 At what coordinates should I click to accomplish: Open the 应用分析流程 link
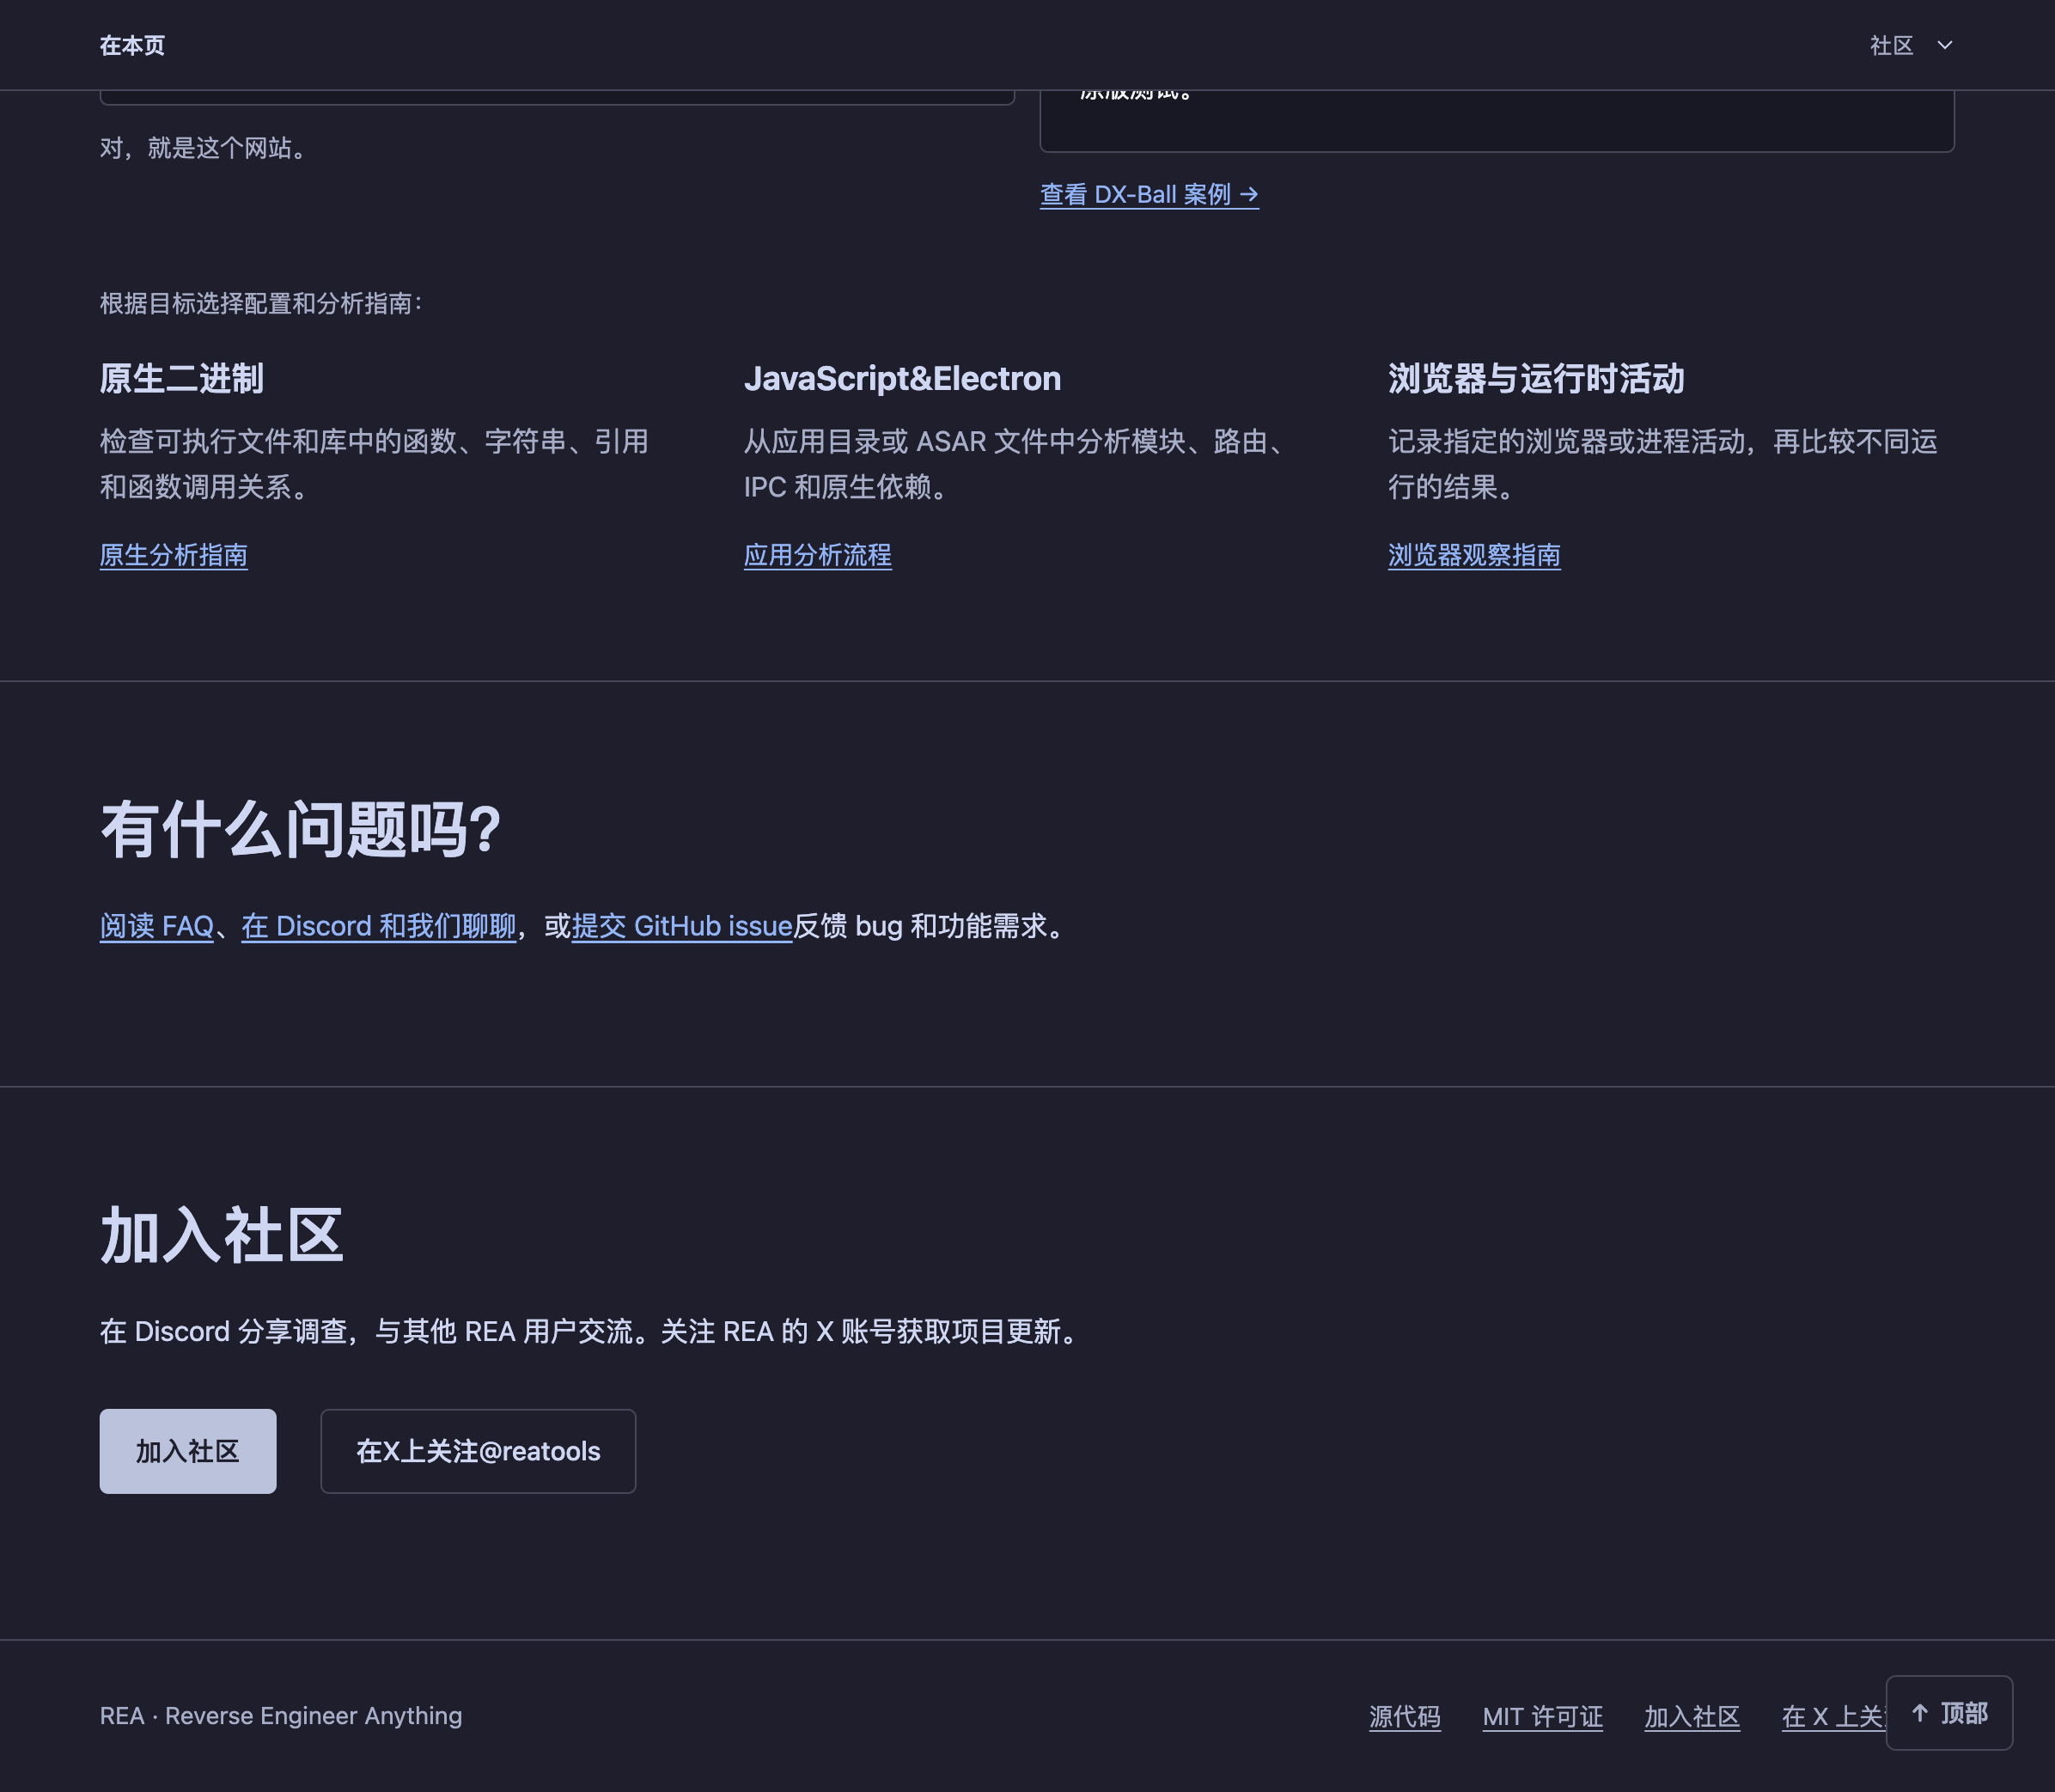point(817,555)
